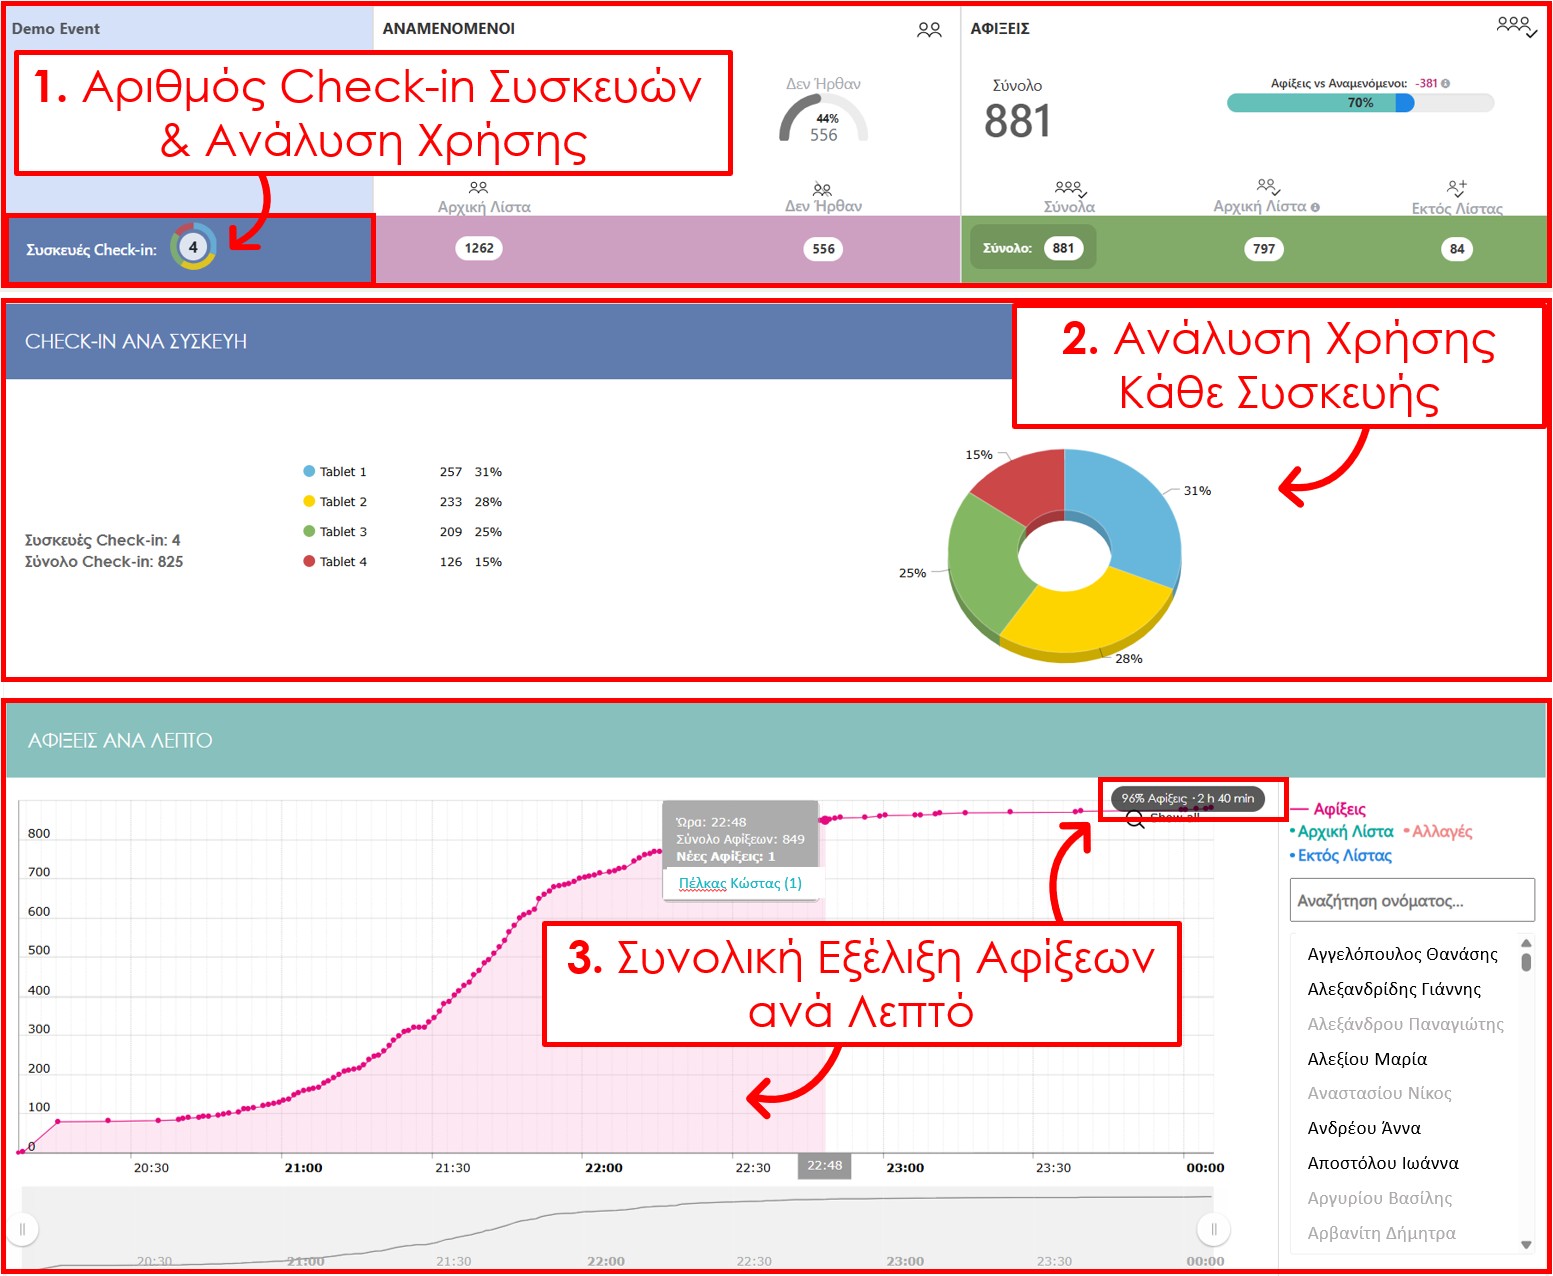1553x1276 pixels.
Task: Click the Αναζήτηση ονόματος search field
Action: [1411, 901]
